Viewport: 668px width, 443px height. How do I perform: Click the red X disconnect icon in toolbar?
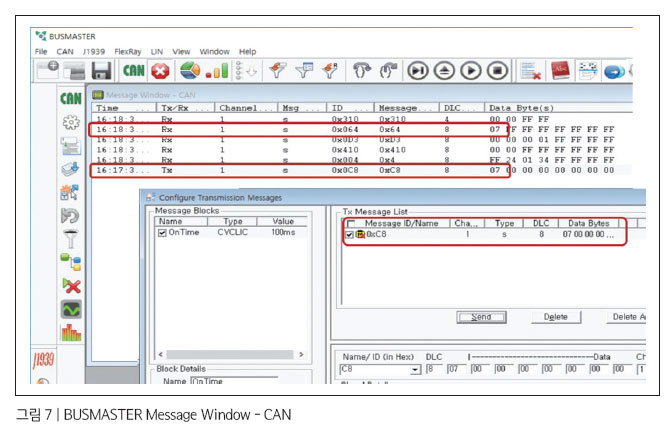[160, 71]
